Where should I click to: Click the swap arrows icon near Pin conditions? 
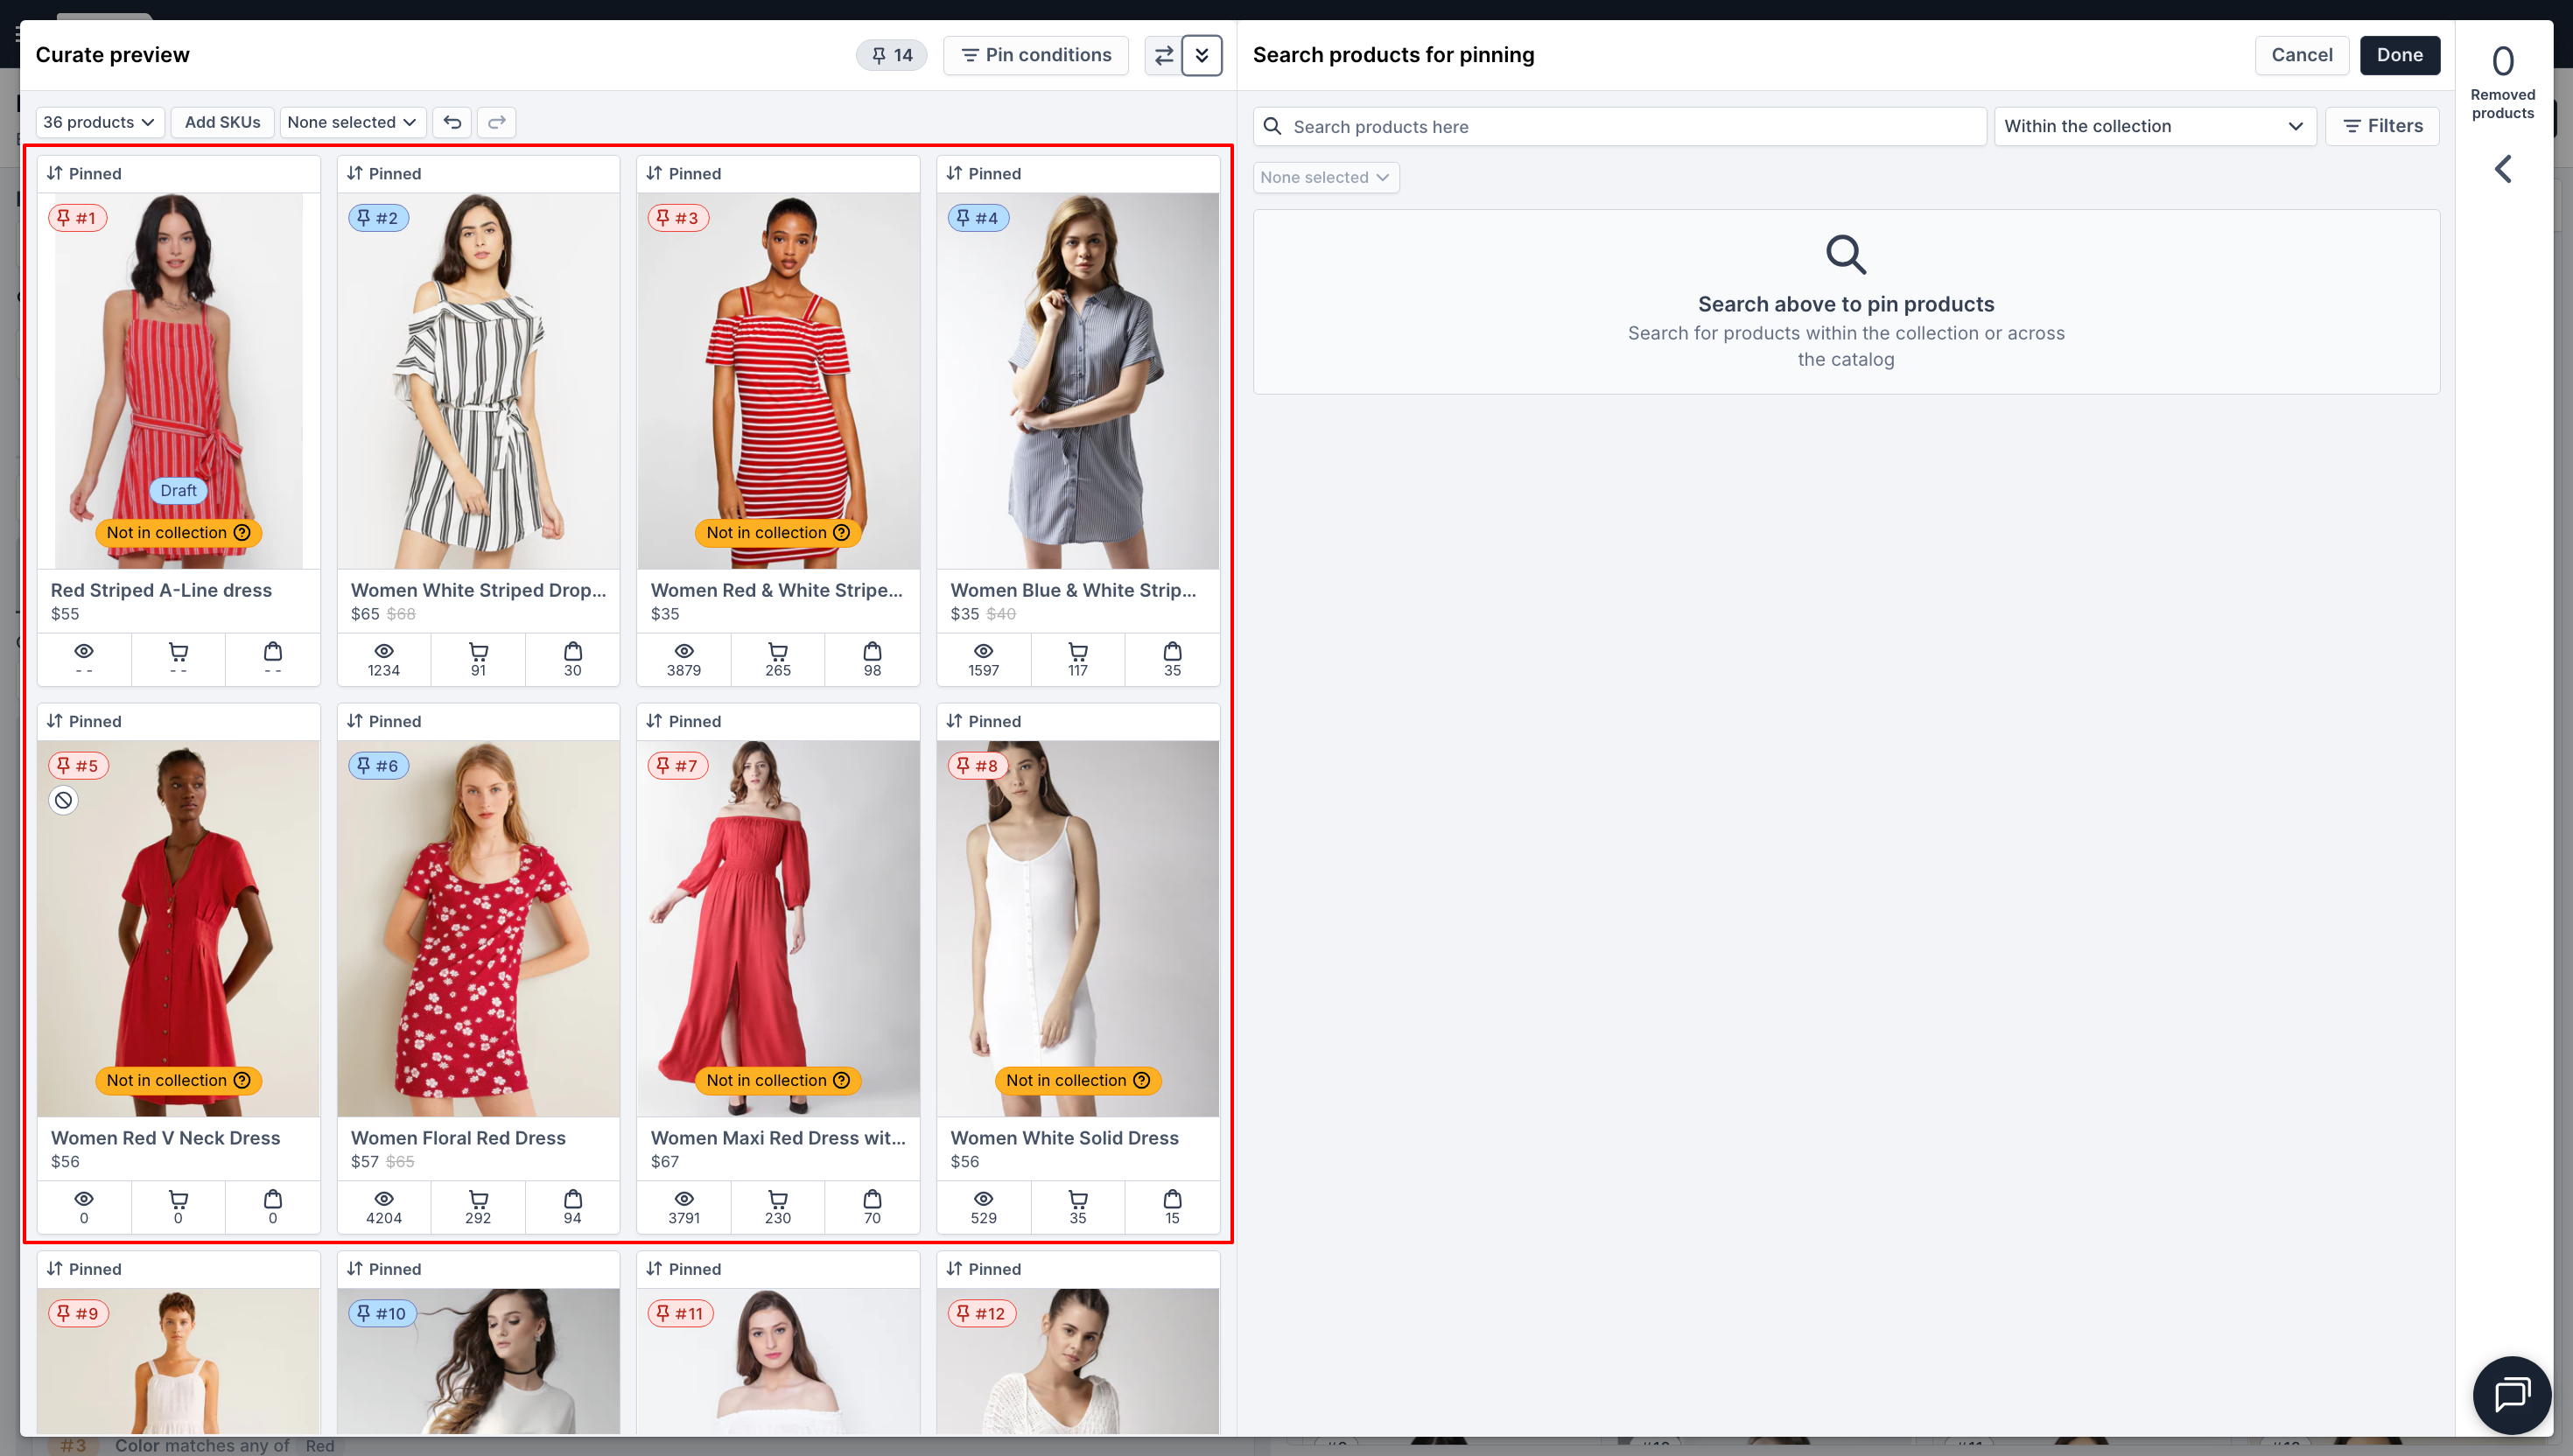coord(1163,56)
